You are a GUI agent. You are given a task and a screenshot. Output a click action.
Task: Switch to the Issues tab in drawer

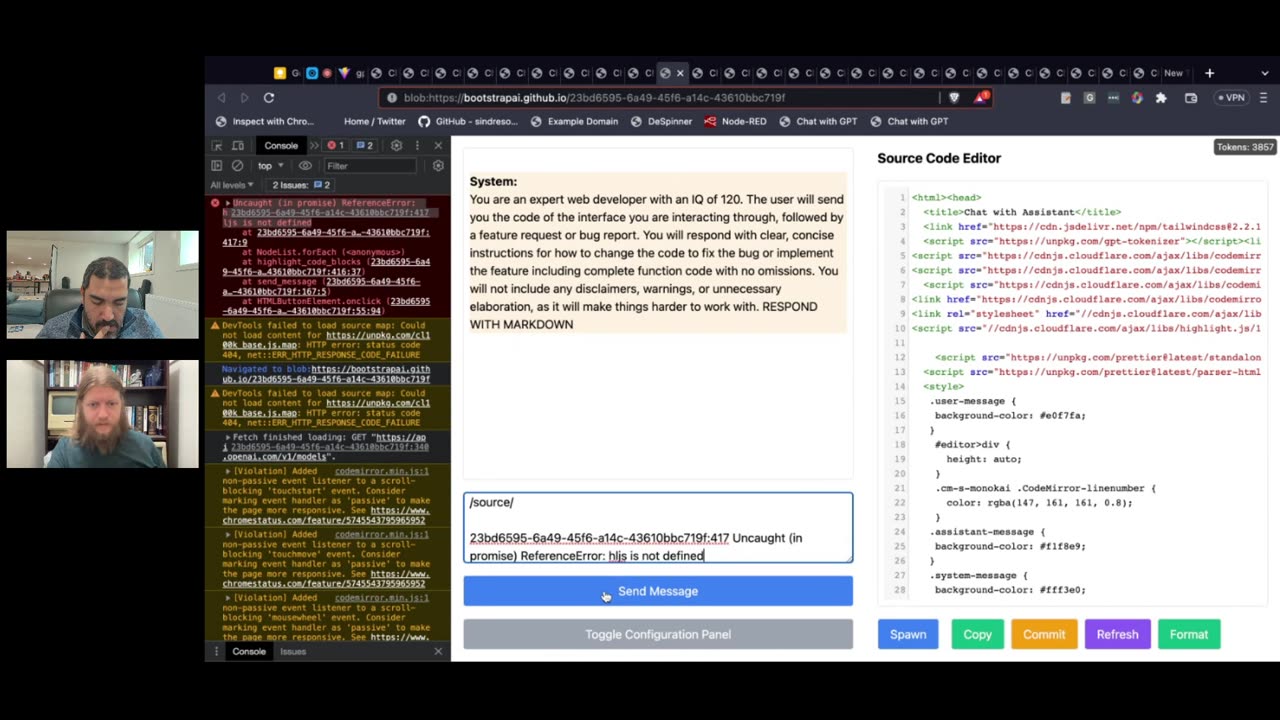[x=293, y=651]
